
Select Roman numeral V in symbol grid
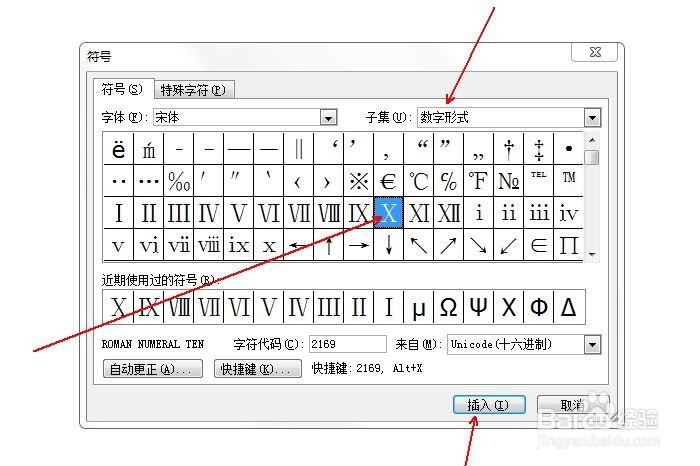[x=238, y=213]
